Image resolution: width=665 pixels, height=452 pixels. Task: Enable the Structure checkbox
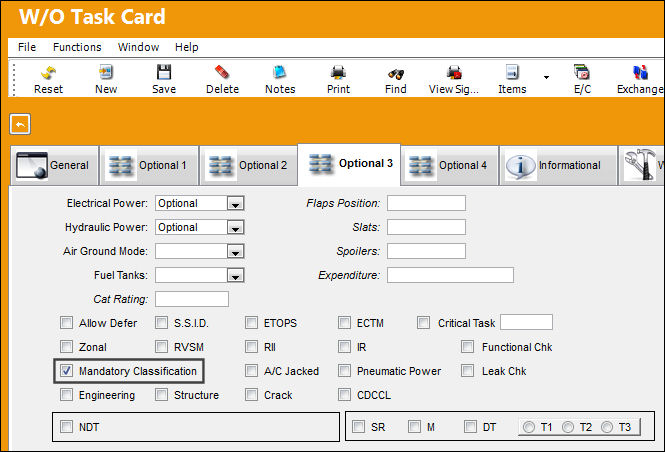[161, 395]
